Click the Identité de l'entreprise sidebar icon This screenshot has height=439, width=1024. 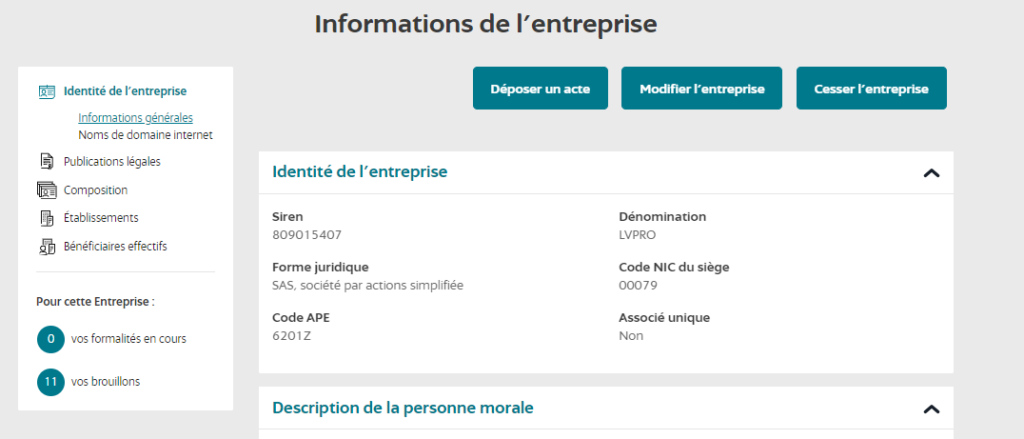(46, 92)
